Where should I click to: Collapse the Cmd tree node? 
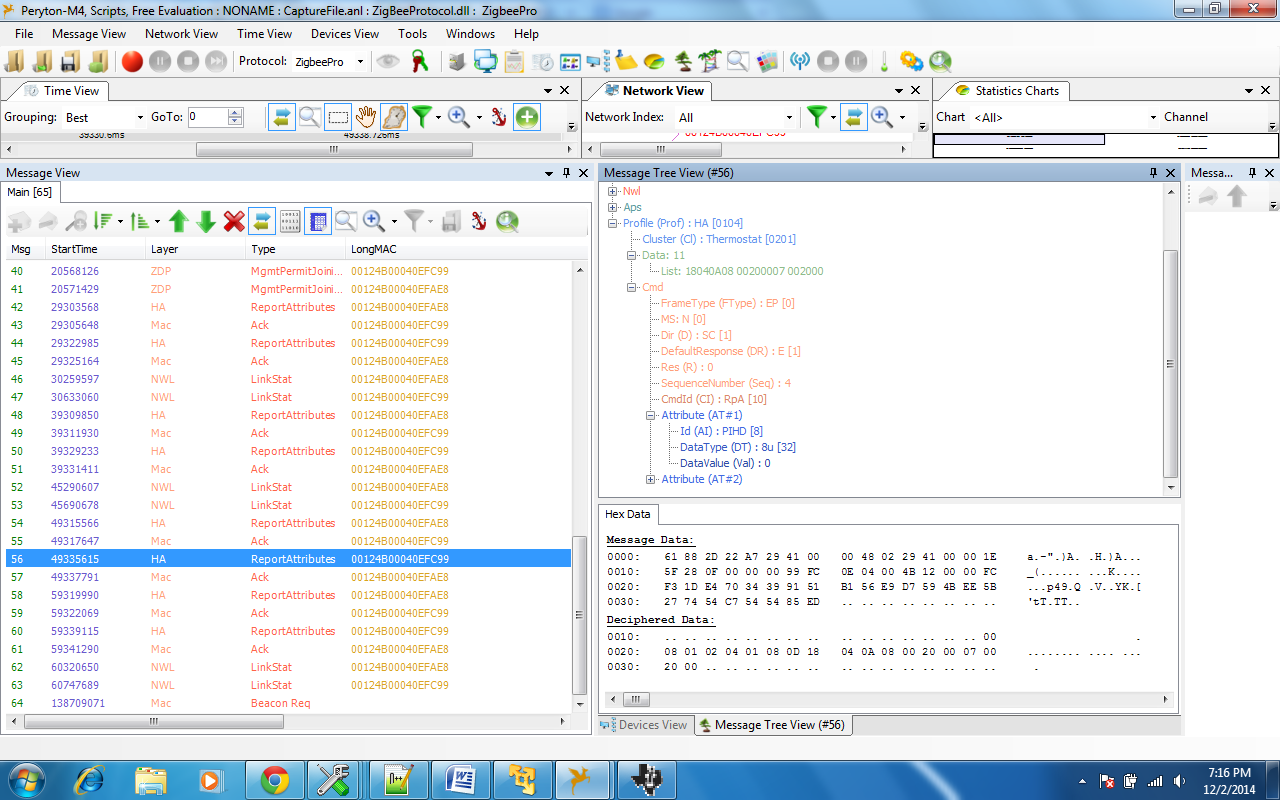pyautogui.click(x=632, y=287)
